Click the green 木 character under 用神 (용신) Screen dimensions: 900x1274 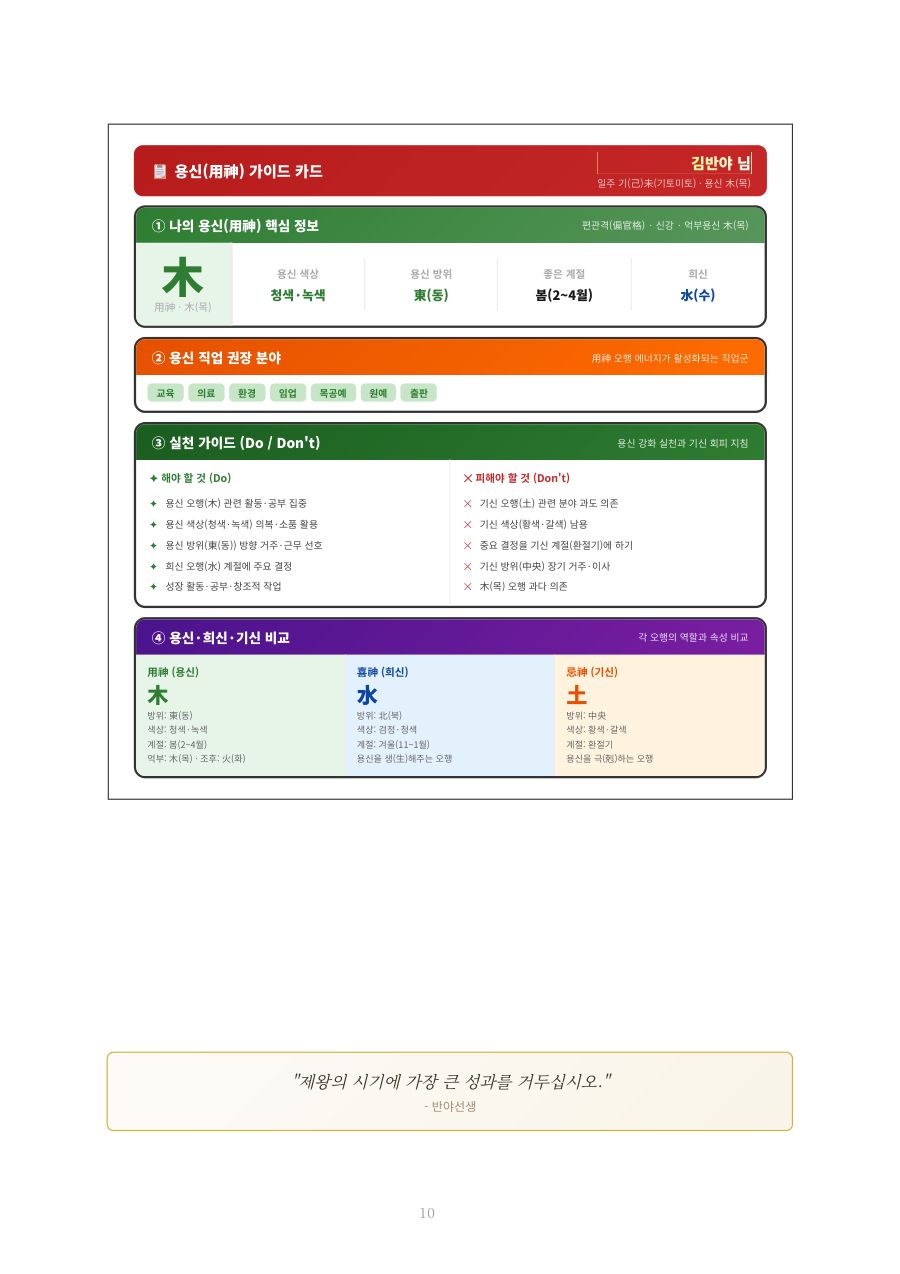(158, 695)
